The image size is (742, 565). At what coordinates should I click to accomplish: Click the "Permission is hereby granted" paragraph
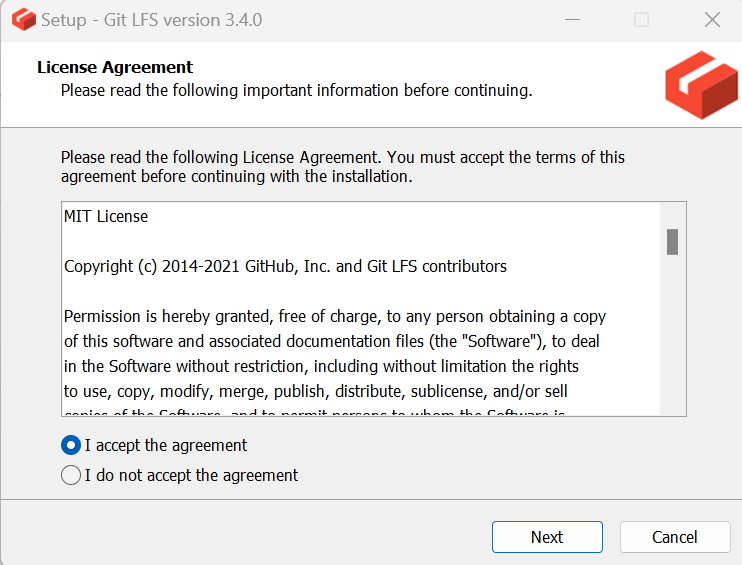[335, 353]
